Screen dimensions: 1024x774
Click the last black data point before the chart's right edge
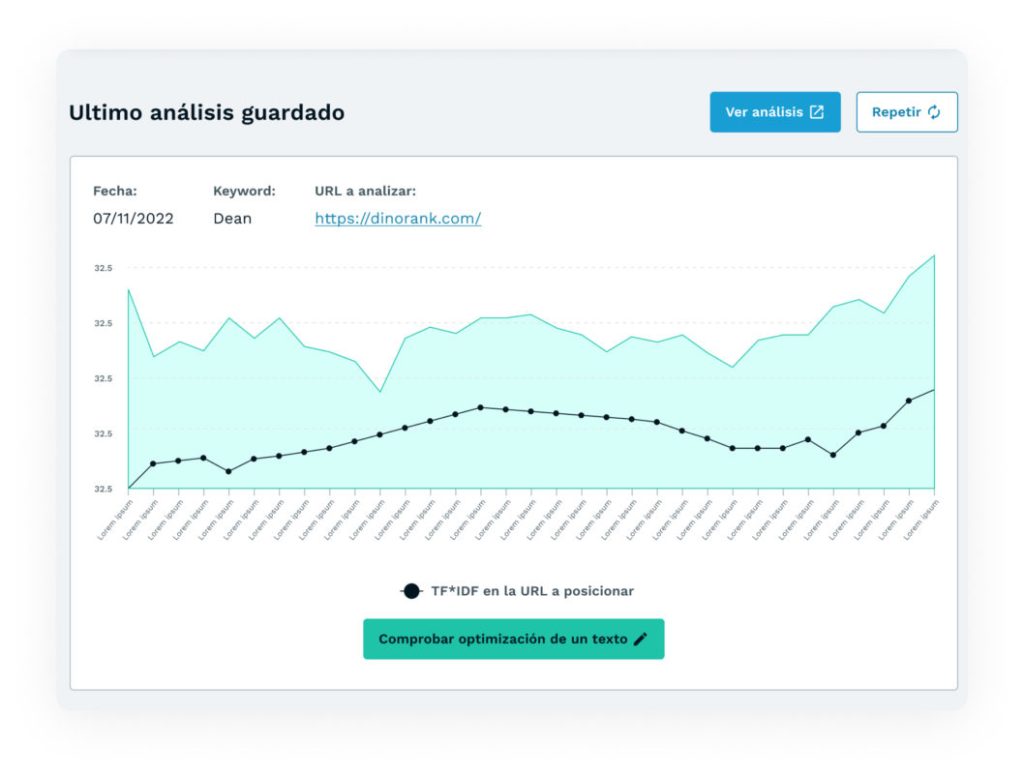pyautogui.click(x=909, y=401)
